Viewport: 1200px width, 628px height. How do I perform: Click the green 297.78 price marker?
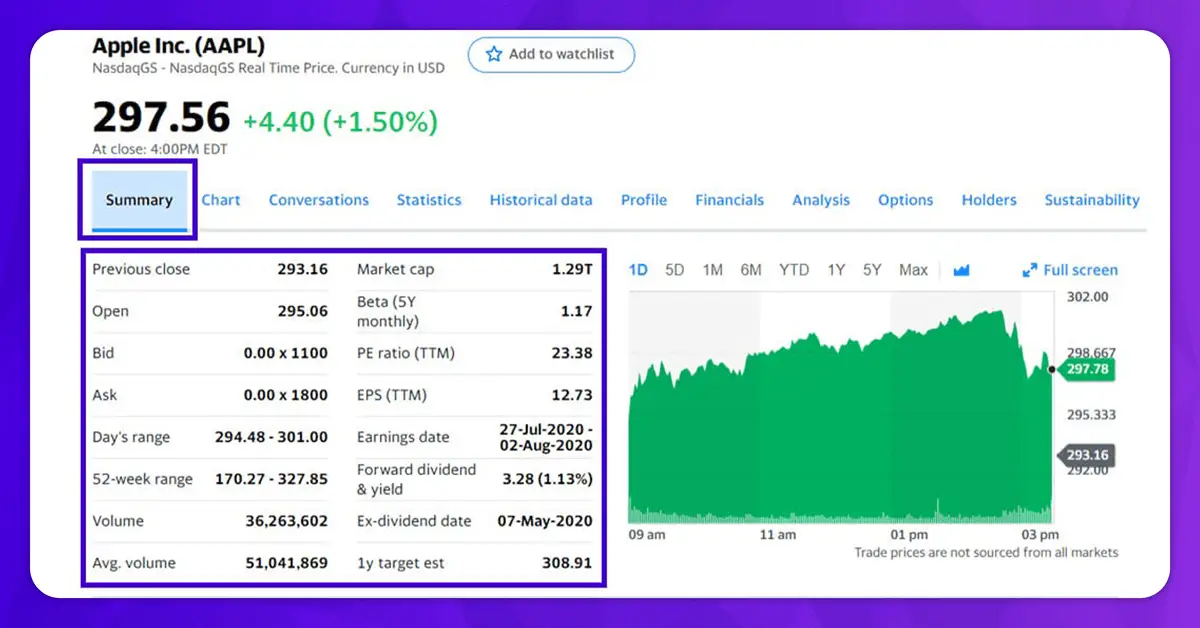pos(1087,369)
